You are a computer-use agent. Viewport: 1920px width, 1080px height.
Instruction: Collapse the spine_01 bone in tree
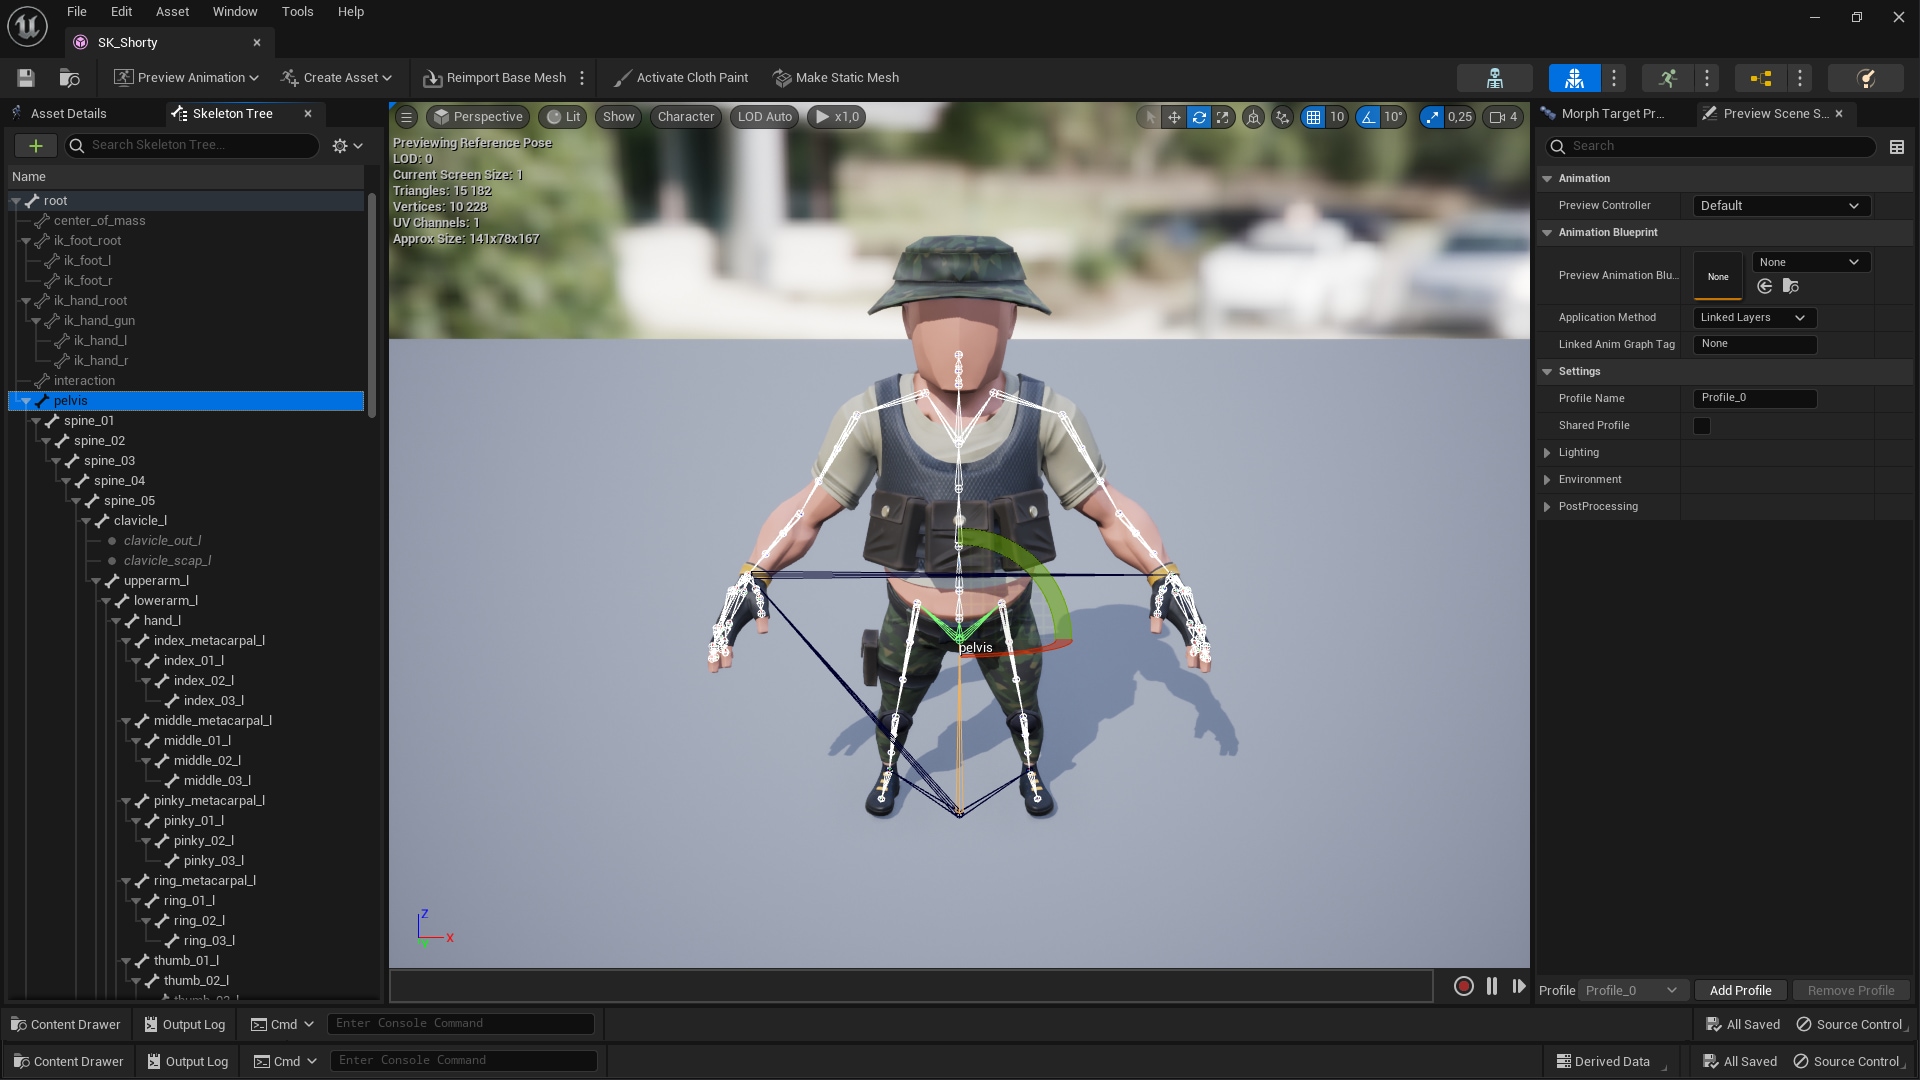point(36,421)
